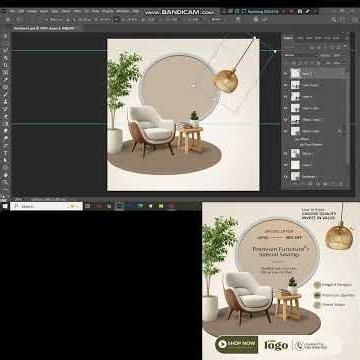
Task: Select the Pen tool
Action: coord(6,145)
